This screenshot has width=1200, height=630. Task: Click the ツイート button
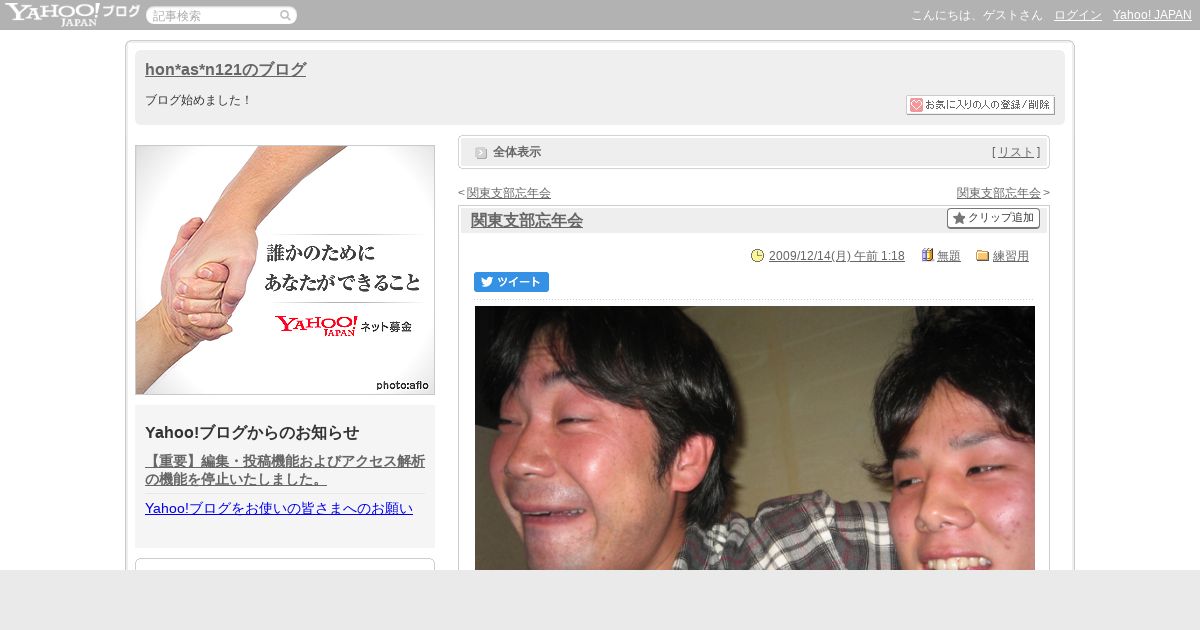click(511, 282)
